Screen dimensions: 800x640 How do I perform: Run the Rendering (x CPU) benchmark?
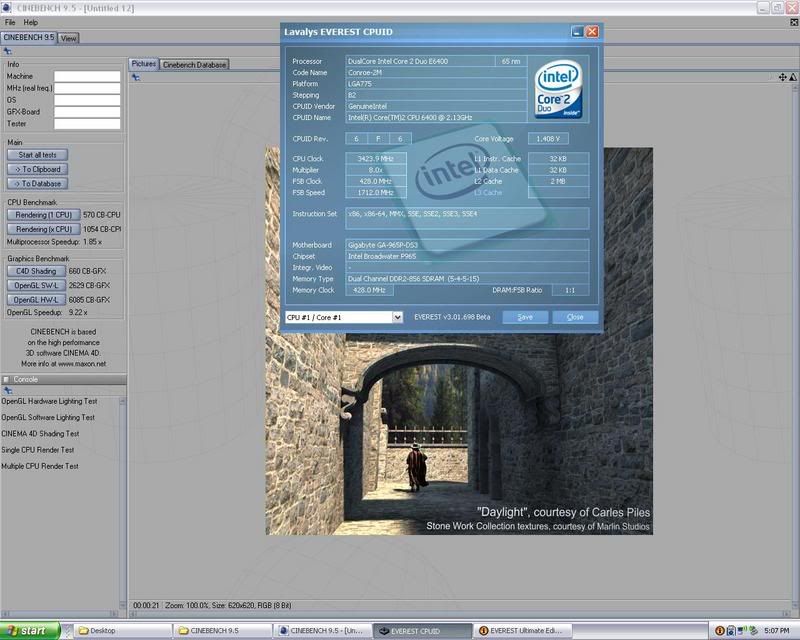tap(43, 229)
